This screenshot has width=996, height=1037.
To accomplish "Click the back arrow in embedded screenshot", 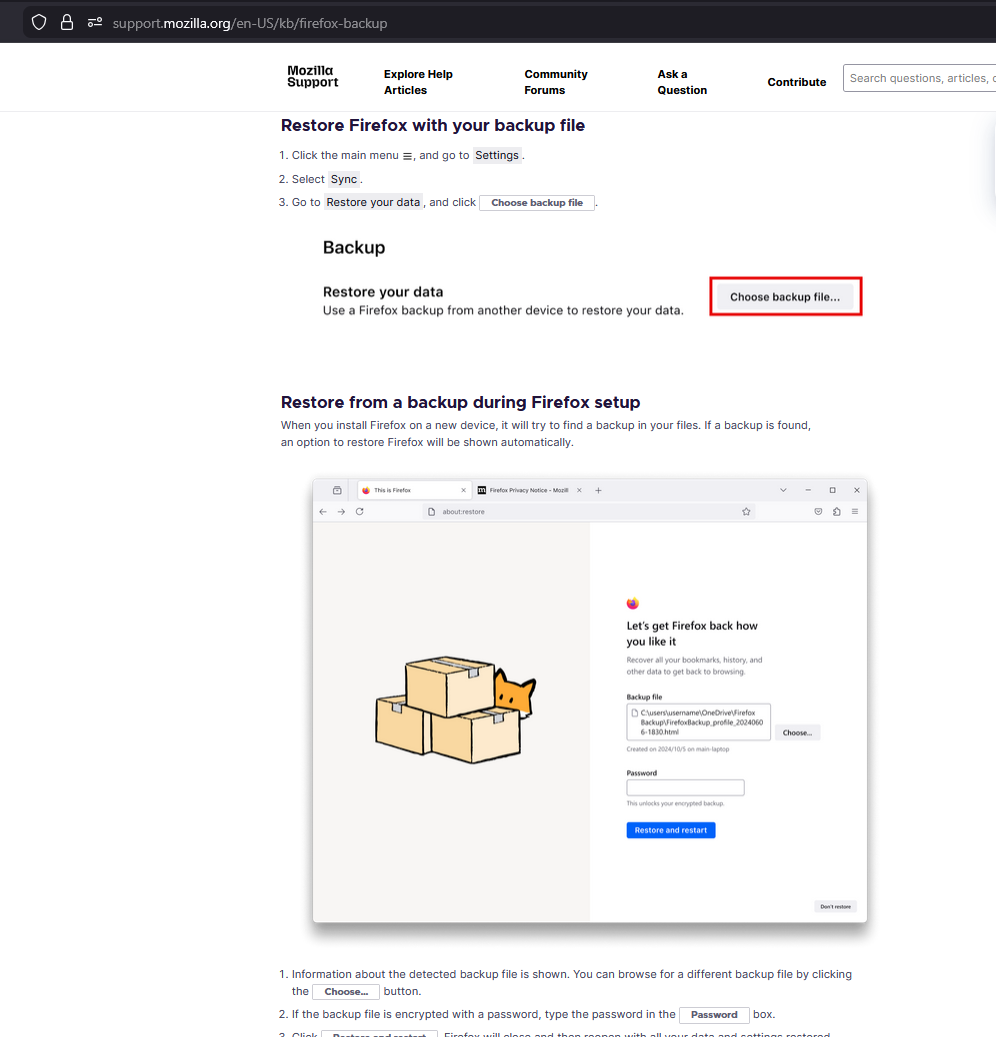I will click(x=323, y=512).
